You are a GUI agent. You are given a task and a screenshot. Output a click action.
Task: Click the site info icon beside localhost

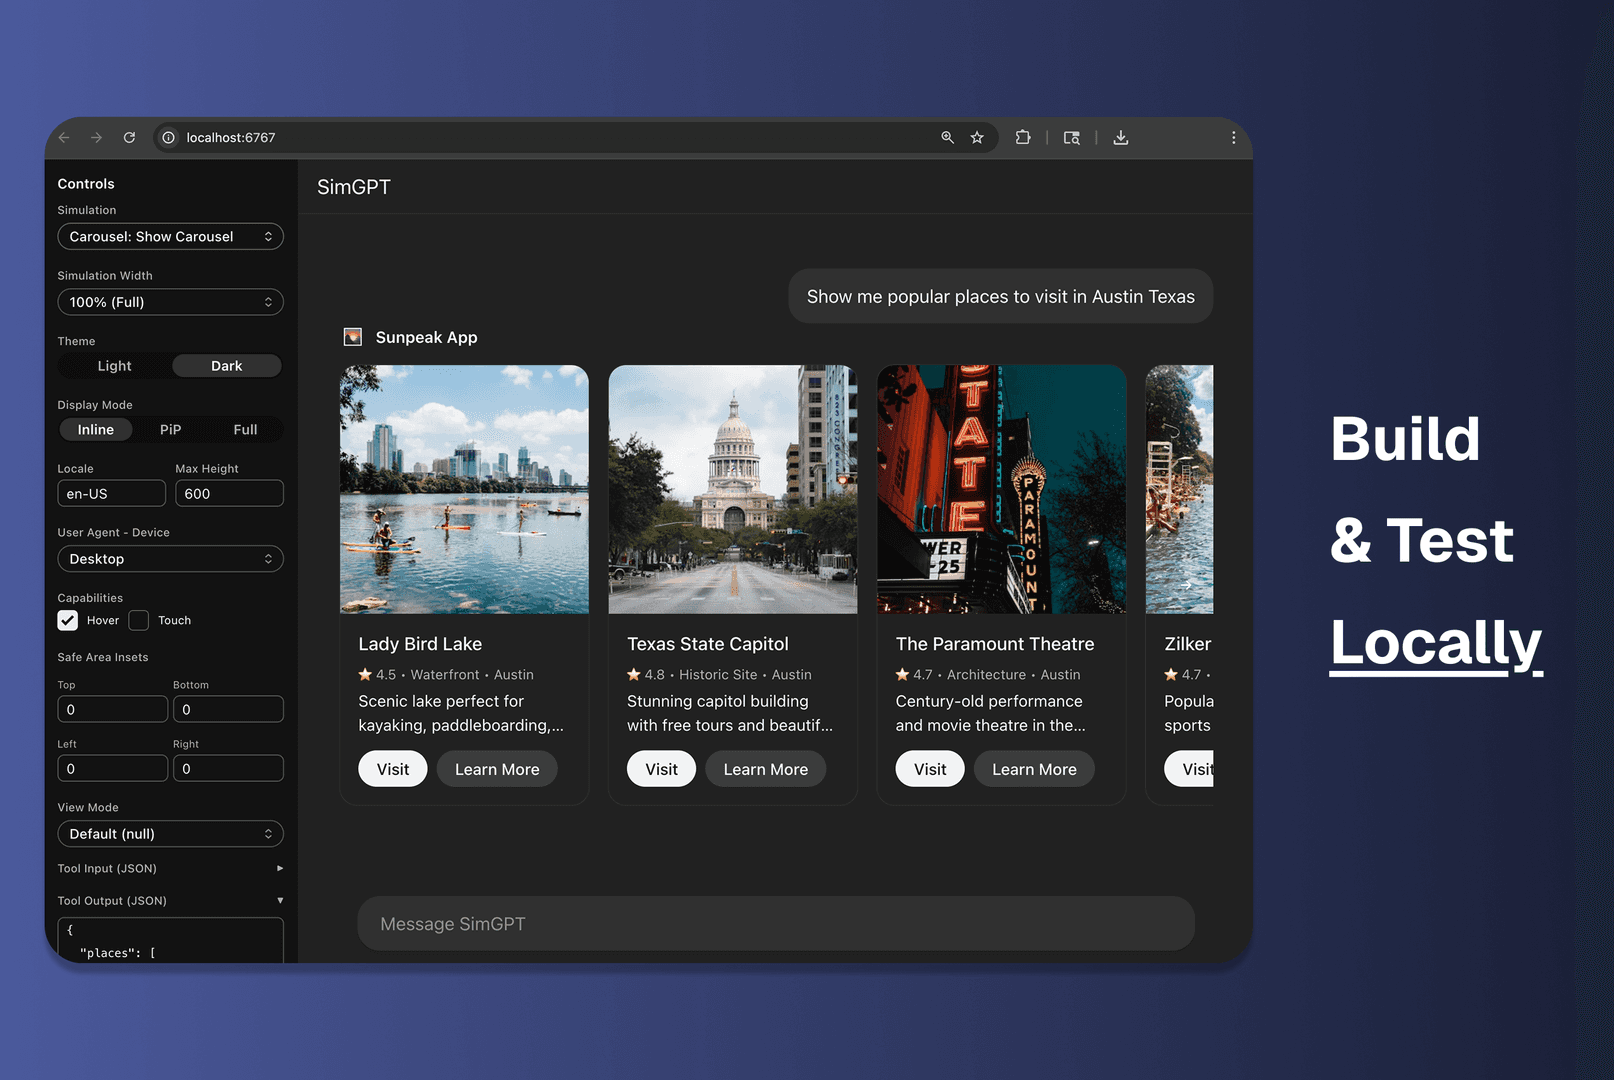169,138
